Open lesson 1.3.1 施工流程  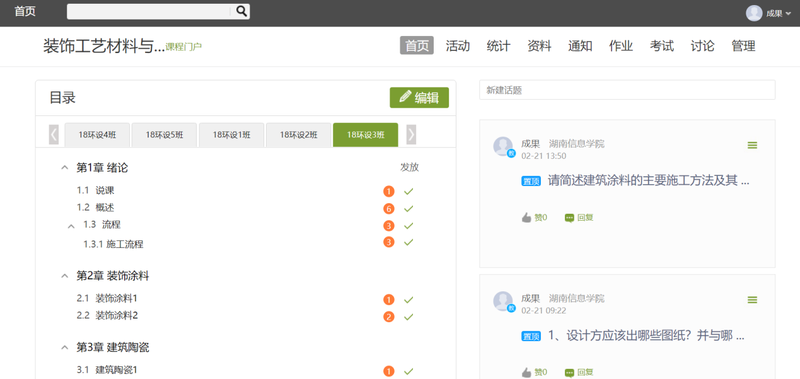(113, 244)
